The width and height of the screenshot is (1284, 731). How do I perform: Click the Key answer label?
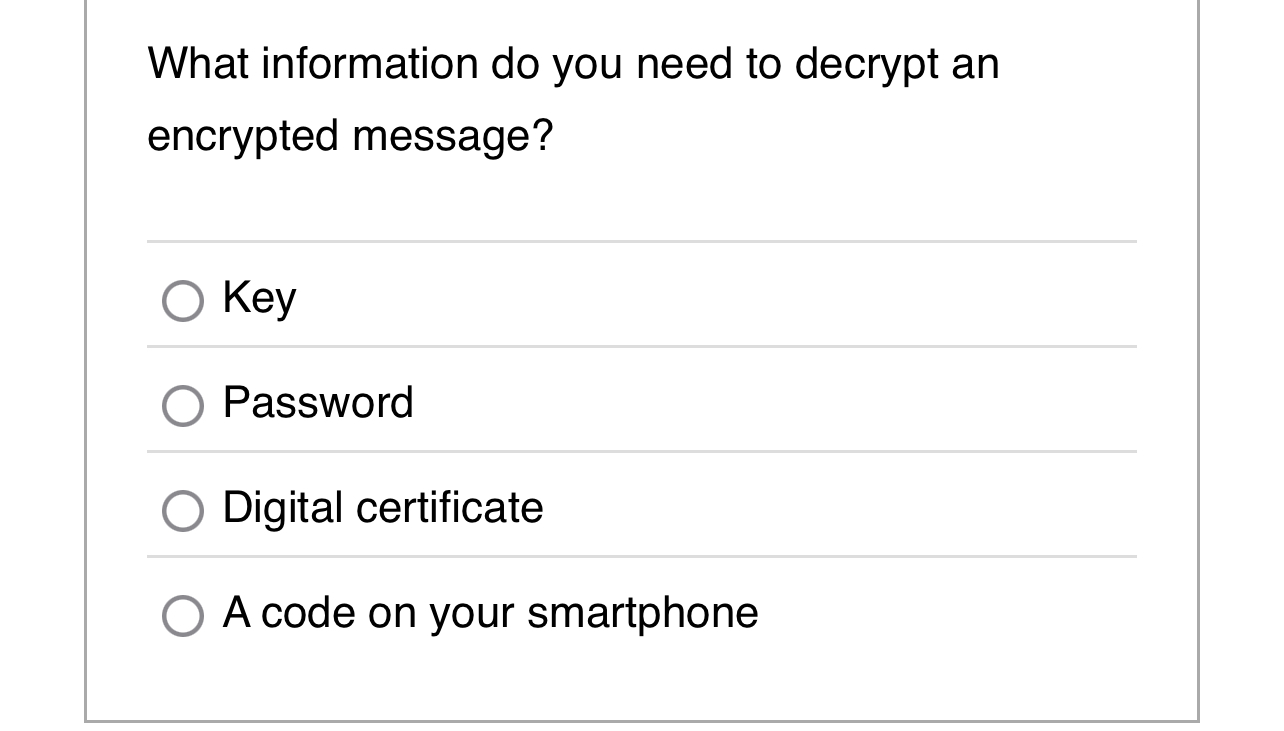pyautogui.click(x=260, y=297)
